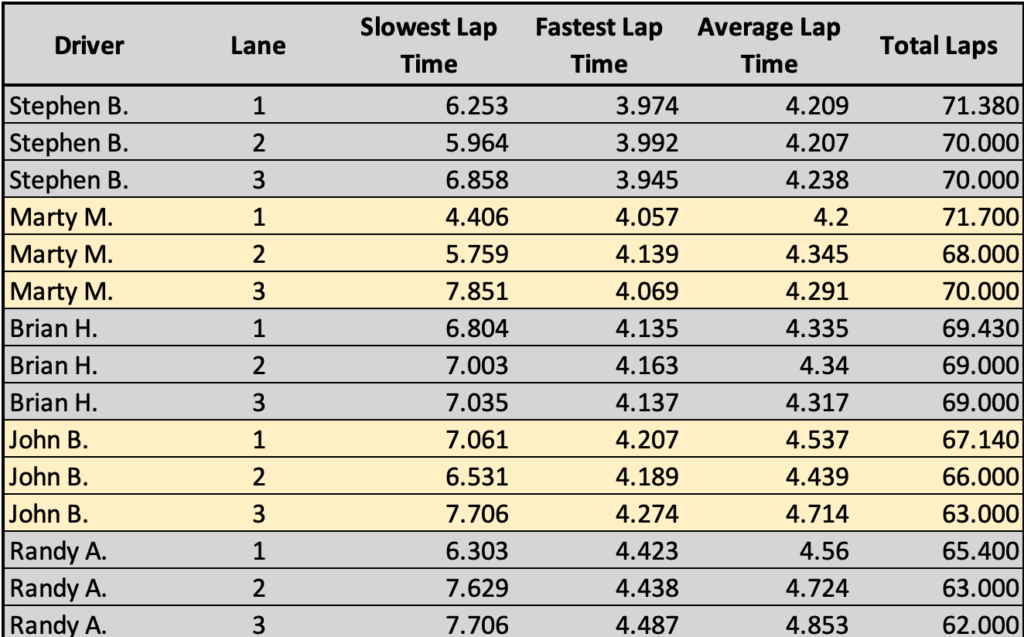
Task: Select the Total Laps header
Action: tap(938, 46)
